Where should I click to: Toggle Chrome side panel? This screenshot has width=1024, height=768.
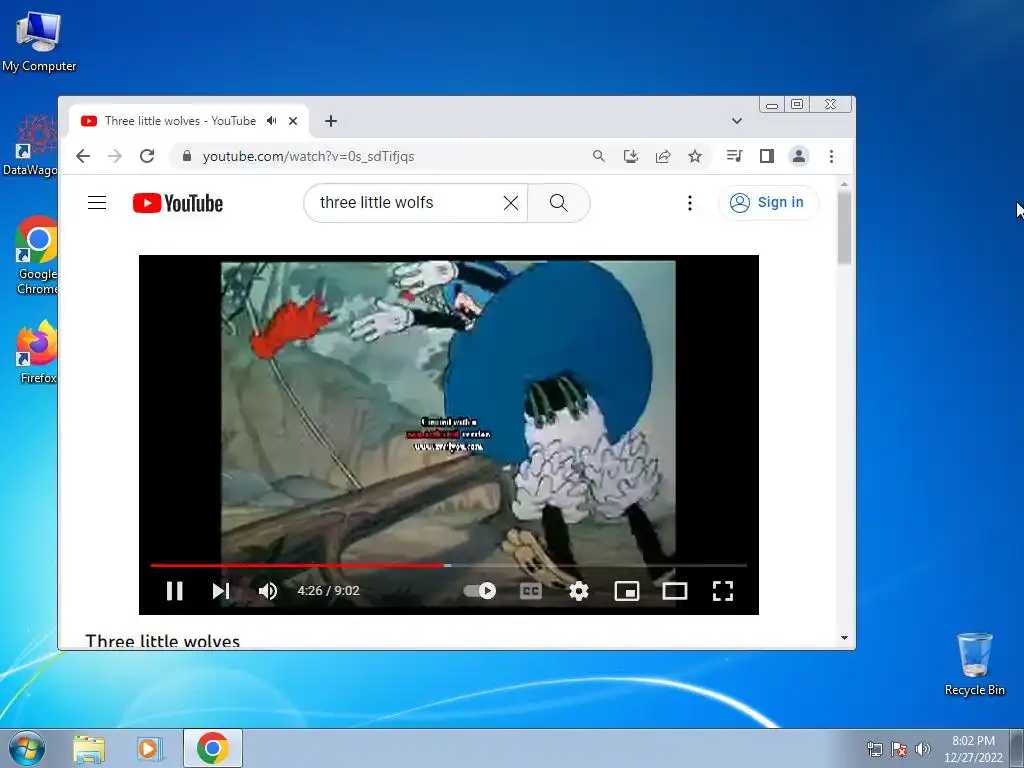pos(767,156)
